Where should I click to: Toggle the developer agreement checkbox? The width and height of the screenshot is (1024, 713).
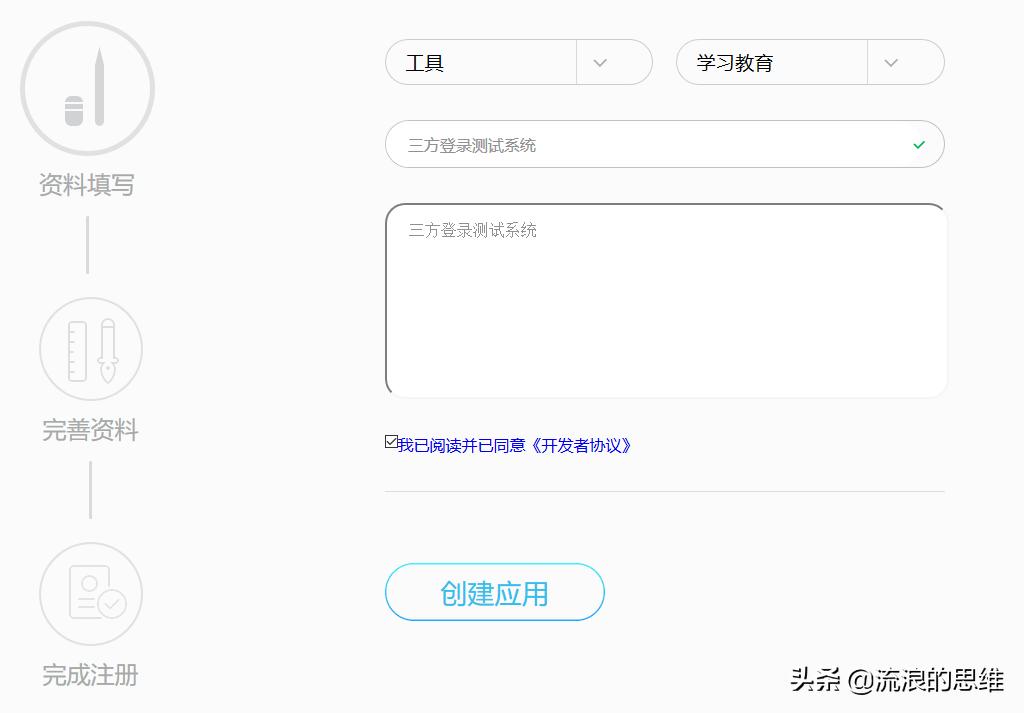(391, 442)
